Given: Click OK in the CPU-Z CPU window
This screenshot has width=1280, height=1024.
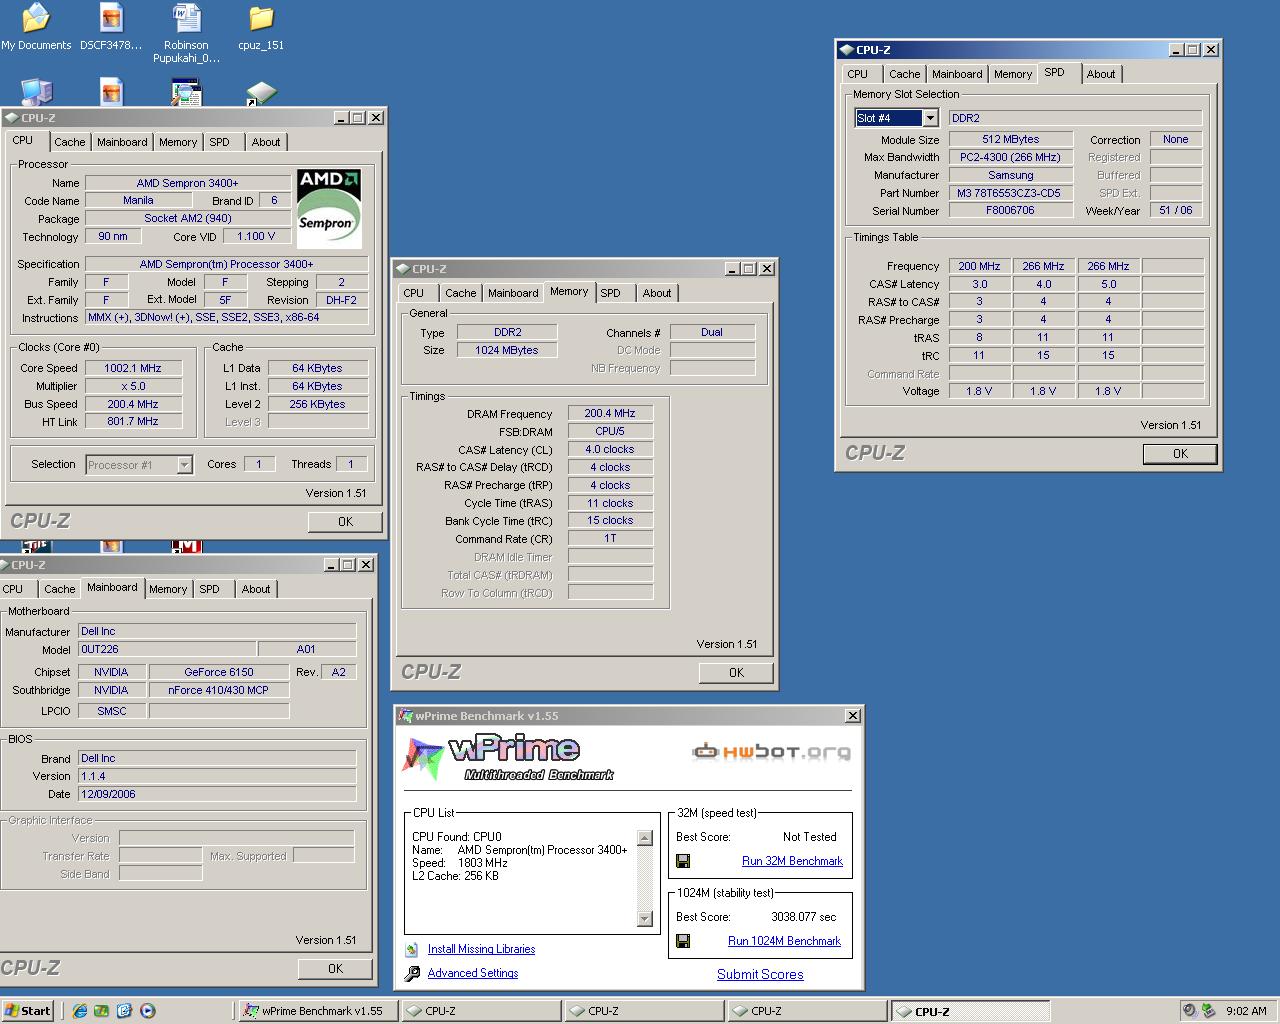Looking at the screenshot, I should tap(345, 521).
